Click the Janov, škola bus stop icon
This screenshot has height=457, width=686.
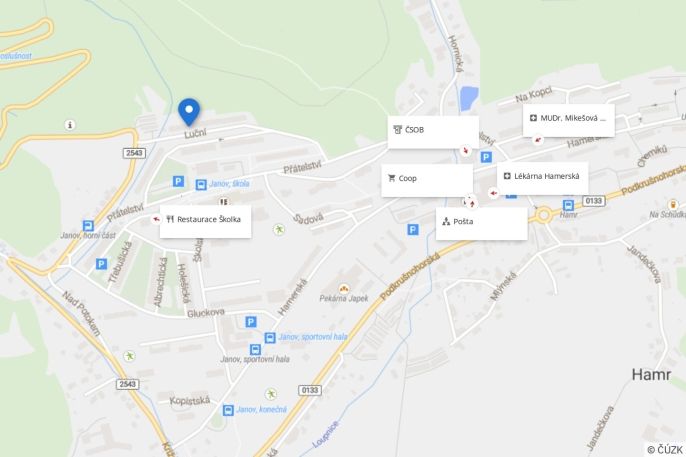click(x=201, y=185)
